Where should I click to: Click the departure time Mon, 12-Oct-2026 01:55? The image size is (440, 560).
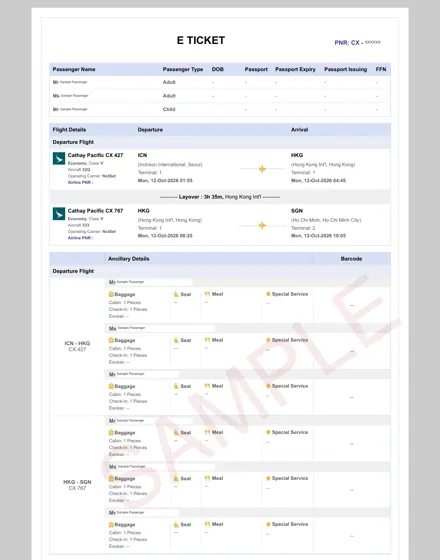[x=165, y=181]
